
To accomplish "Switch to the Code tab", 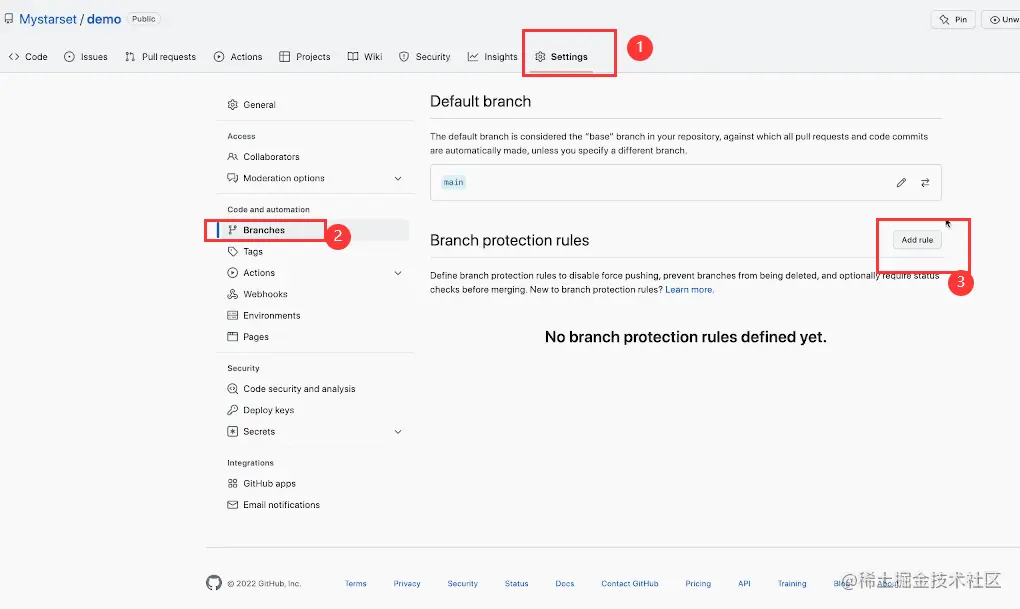I will (28, 57).
